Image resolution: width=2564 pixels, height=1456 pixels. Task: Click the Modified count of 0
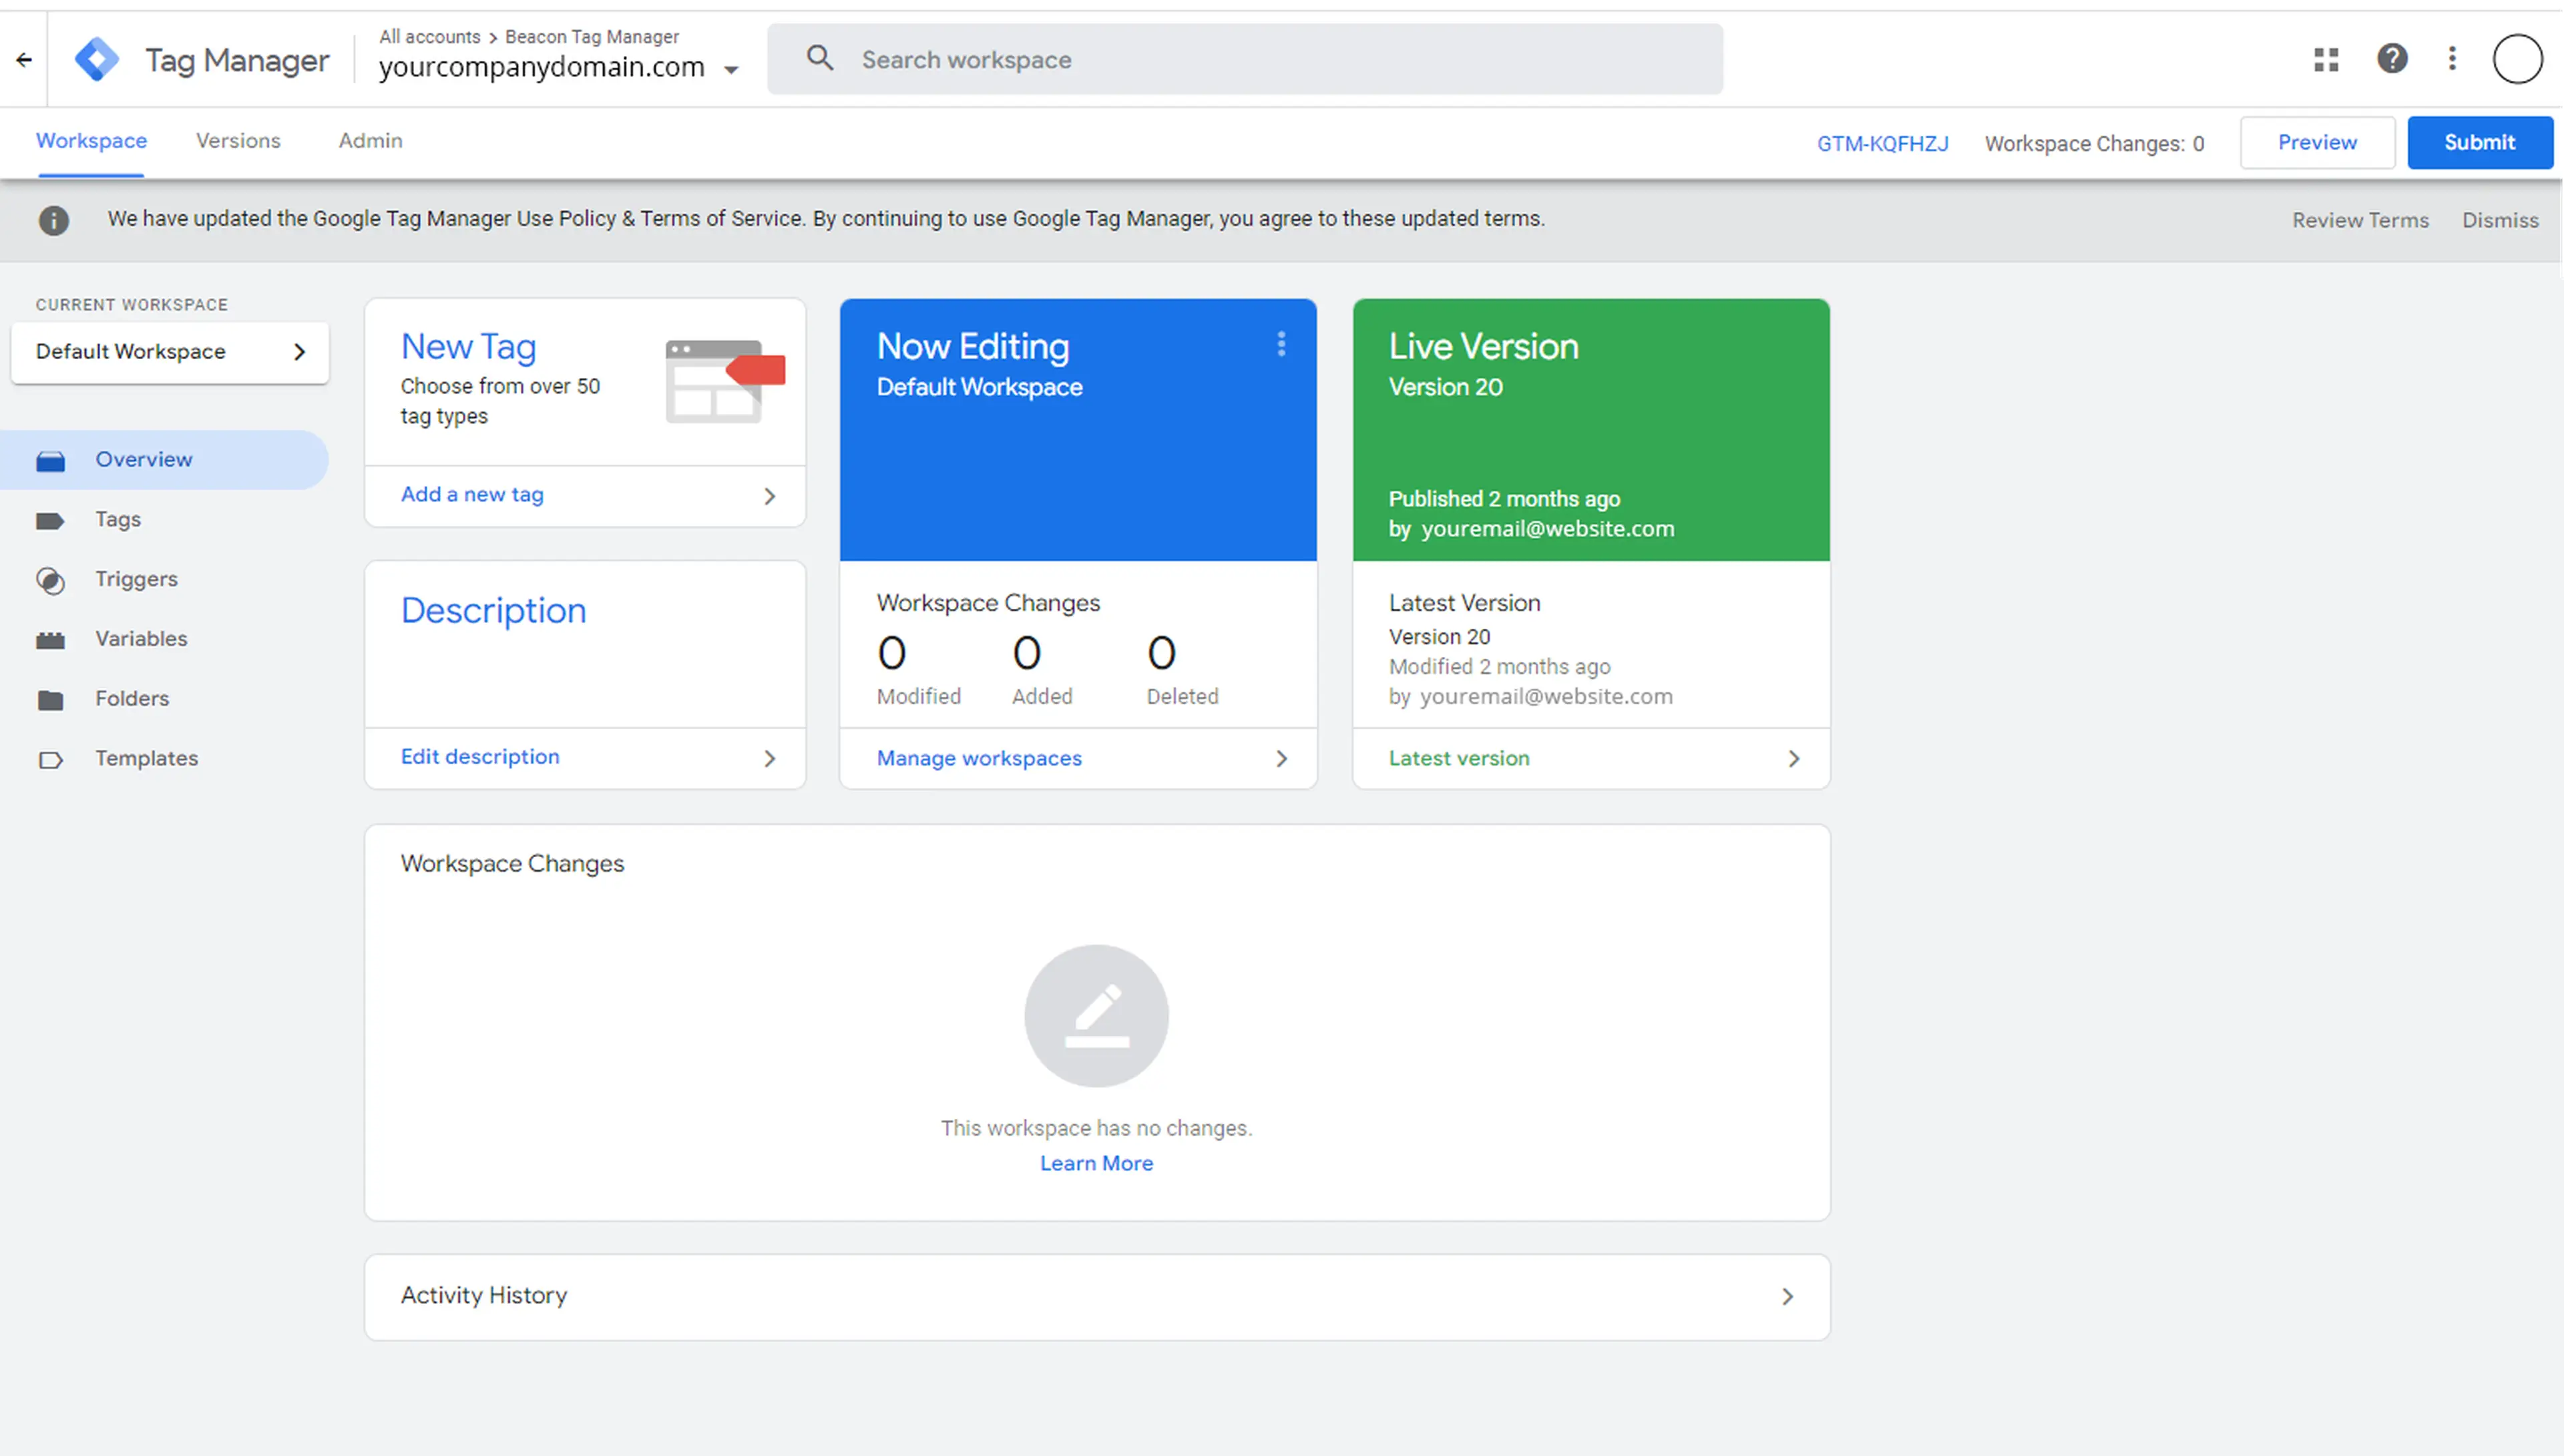coord(892,654)
